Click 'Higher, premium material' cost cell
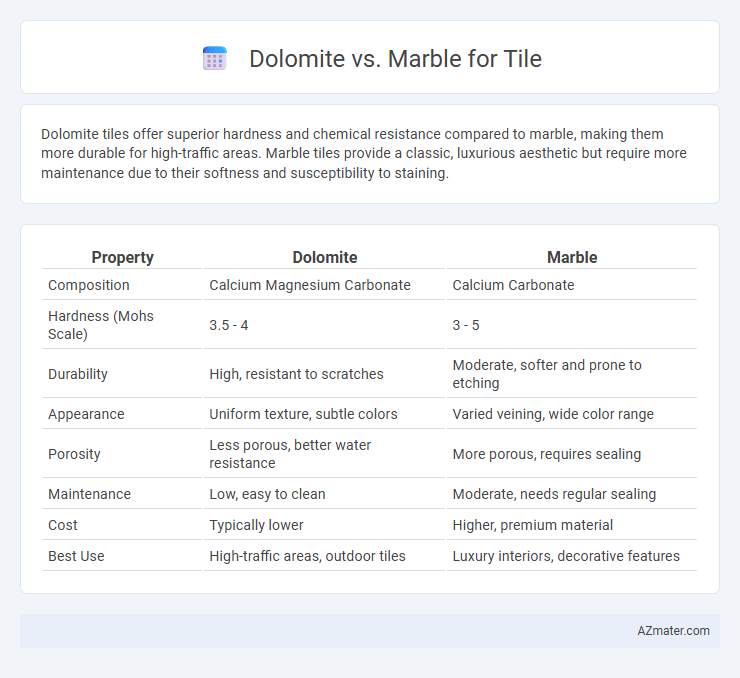 pos(532,525)
